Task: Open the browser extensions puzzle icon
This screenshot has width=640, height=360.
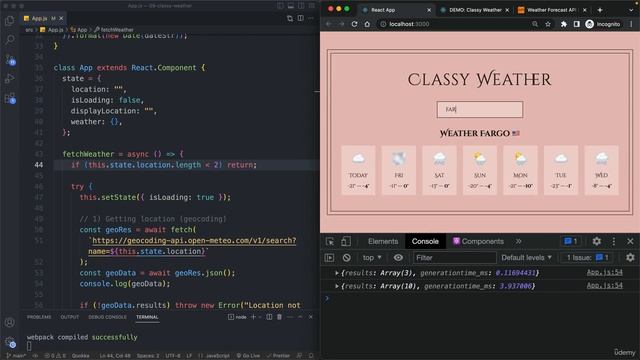Action: click(x=564, y=24)
